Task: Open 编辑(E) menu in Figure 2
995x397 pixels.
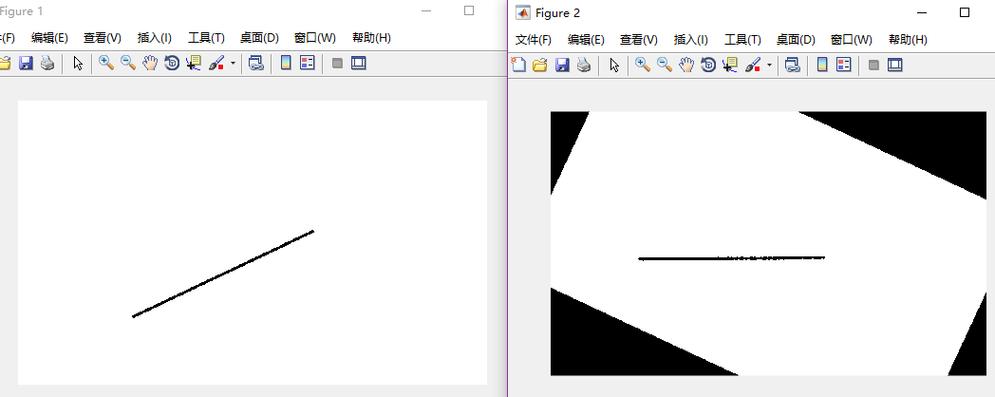Action: (586, 39)
